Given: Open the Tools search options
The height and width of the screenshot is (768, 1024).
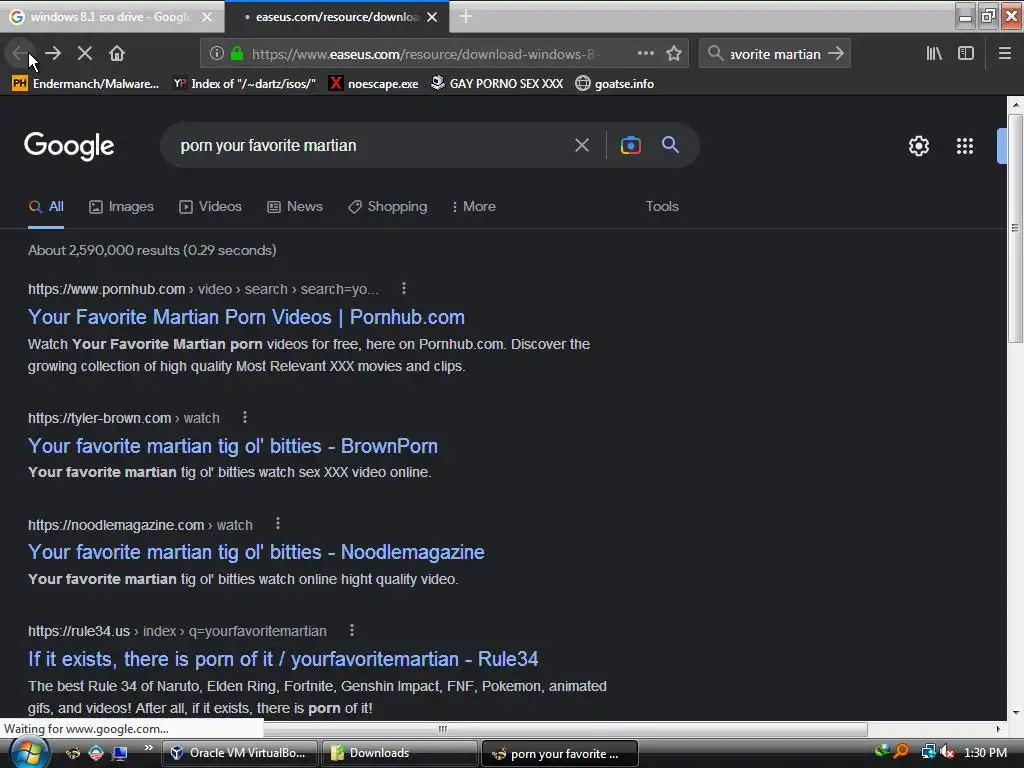Looking at the screenshot, I should [x=662, y=206].
